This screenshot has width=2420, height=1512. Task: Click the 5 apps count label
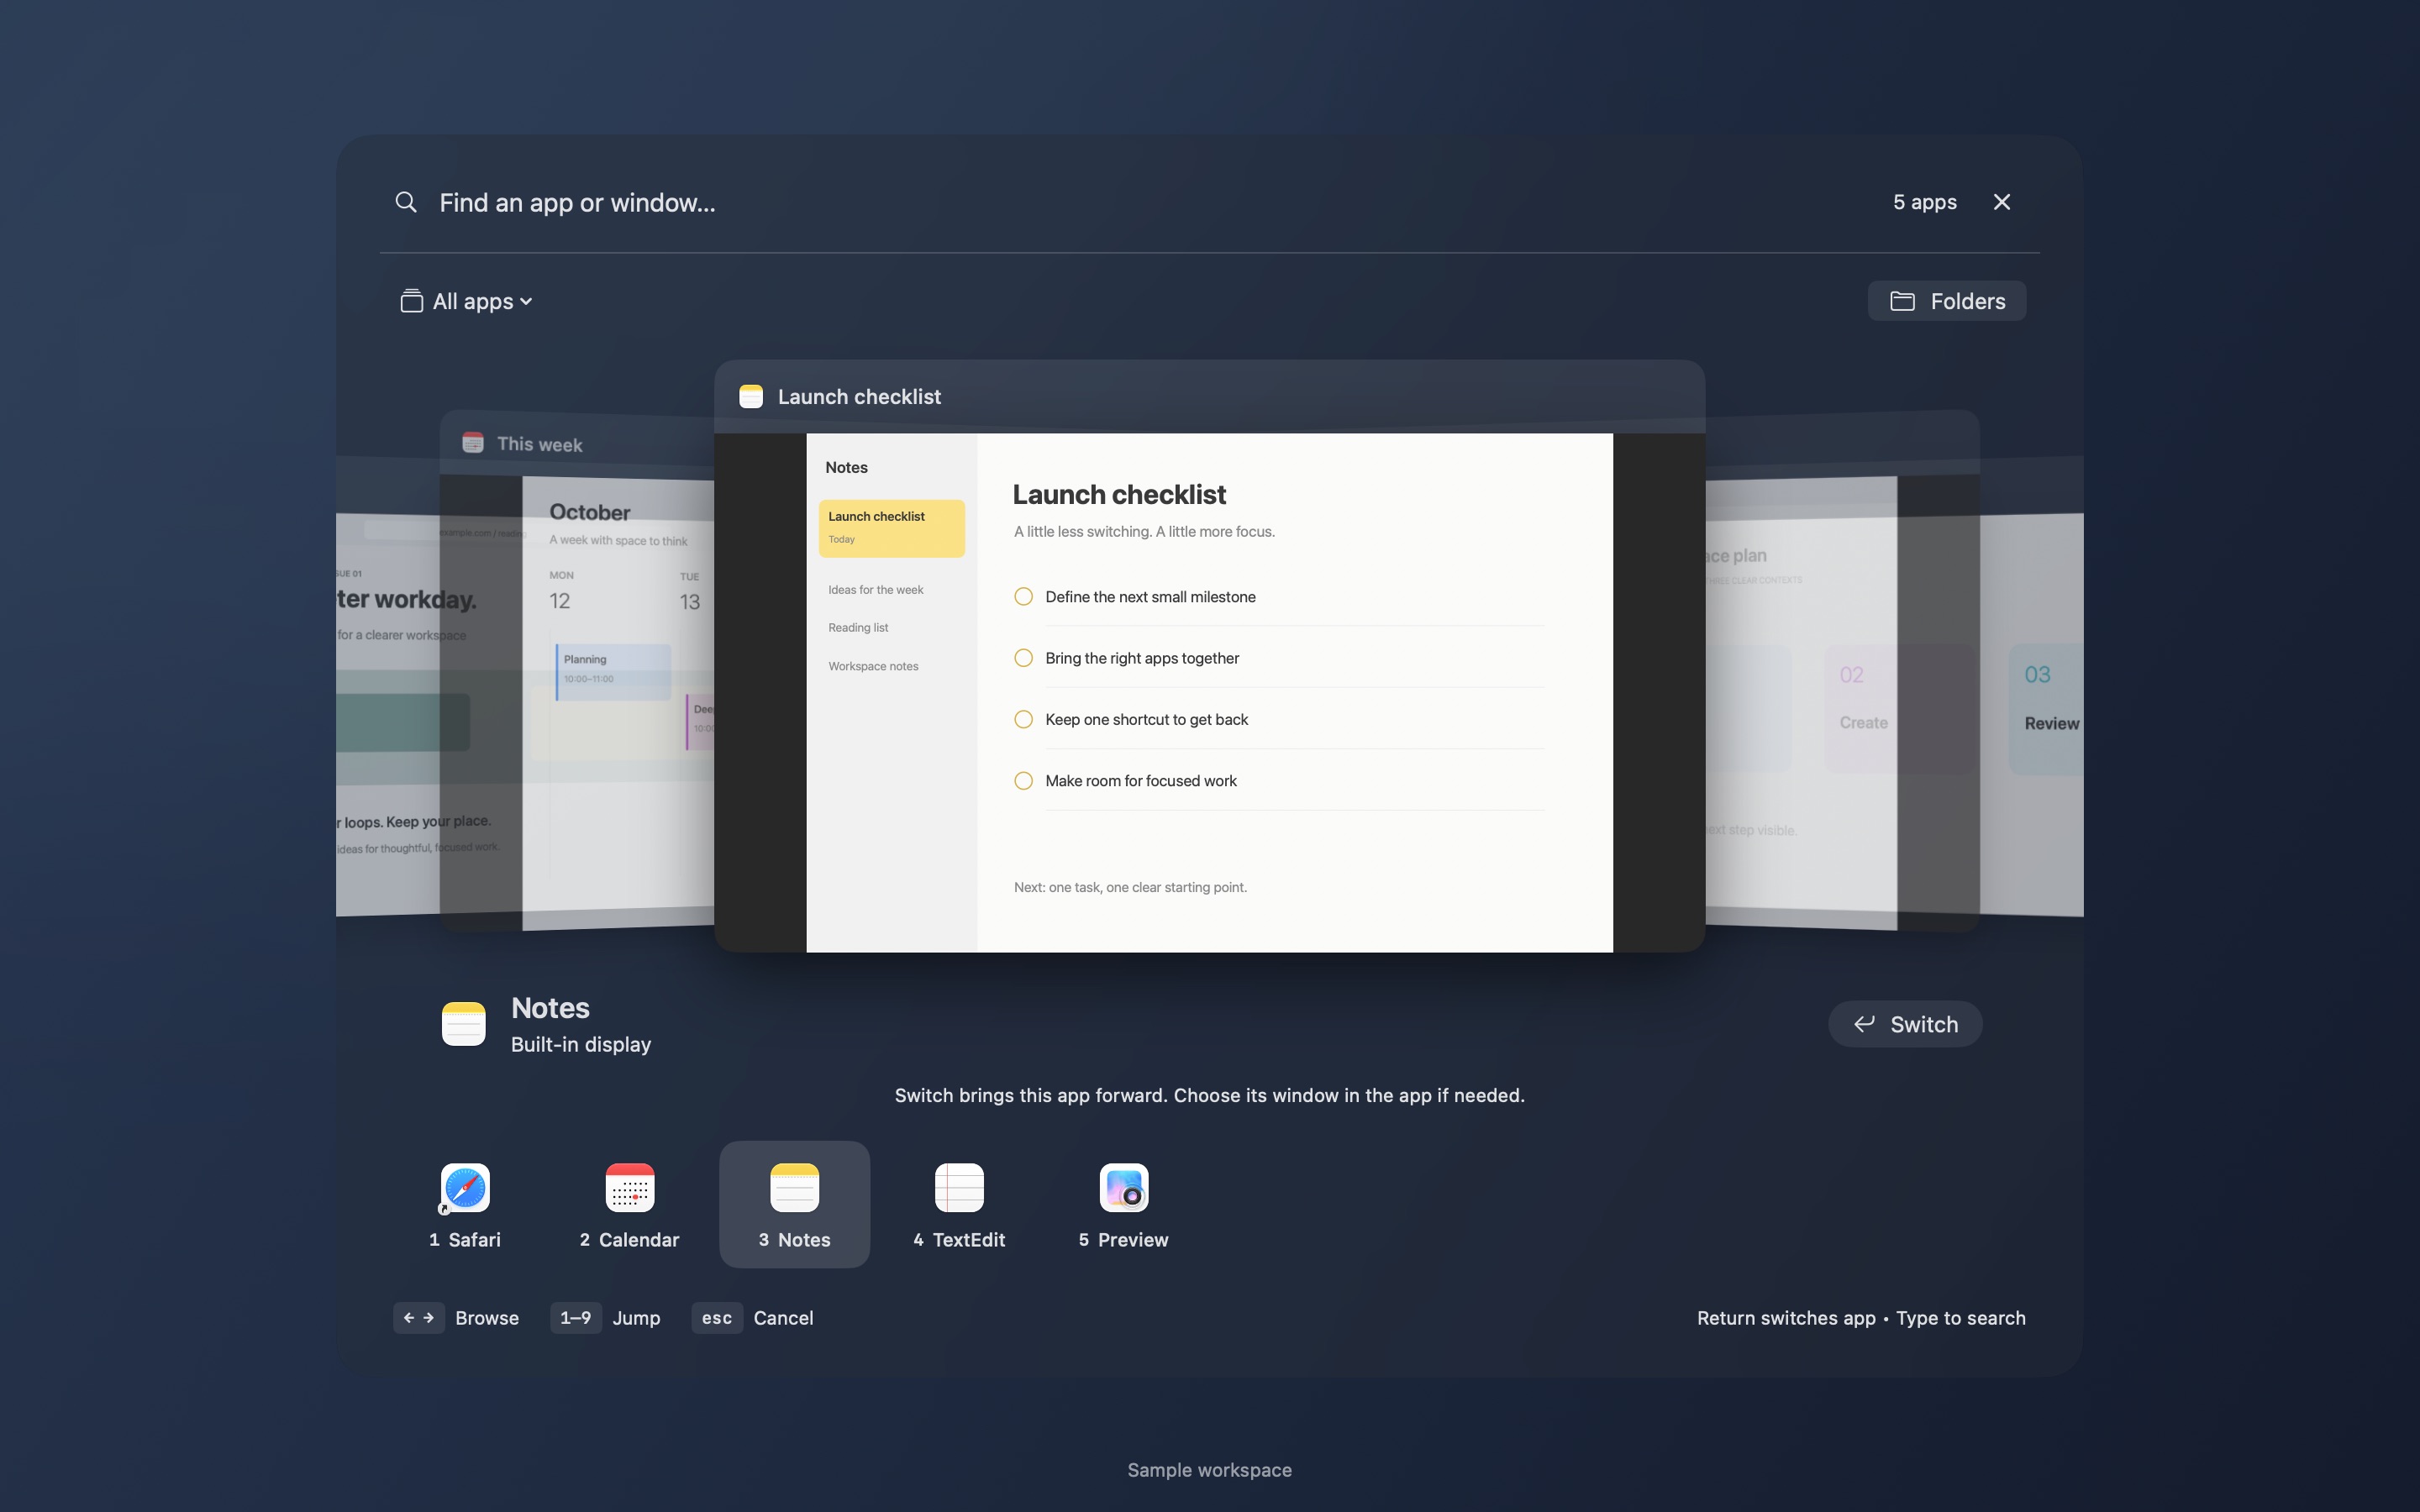[x=1924, y=202]
